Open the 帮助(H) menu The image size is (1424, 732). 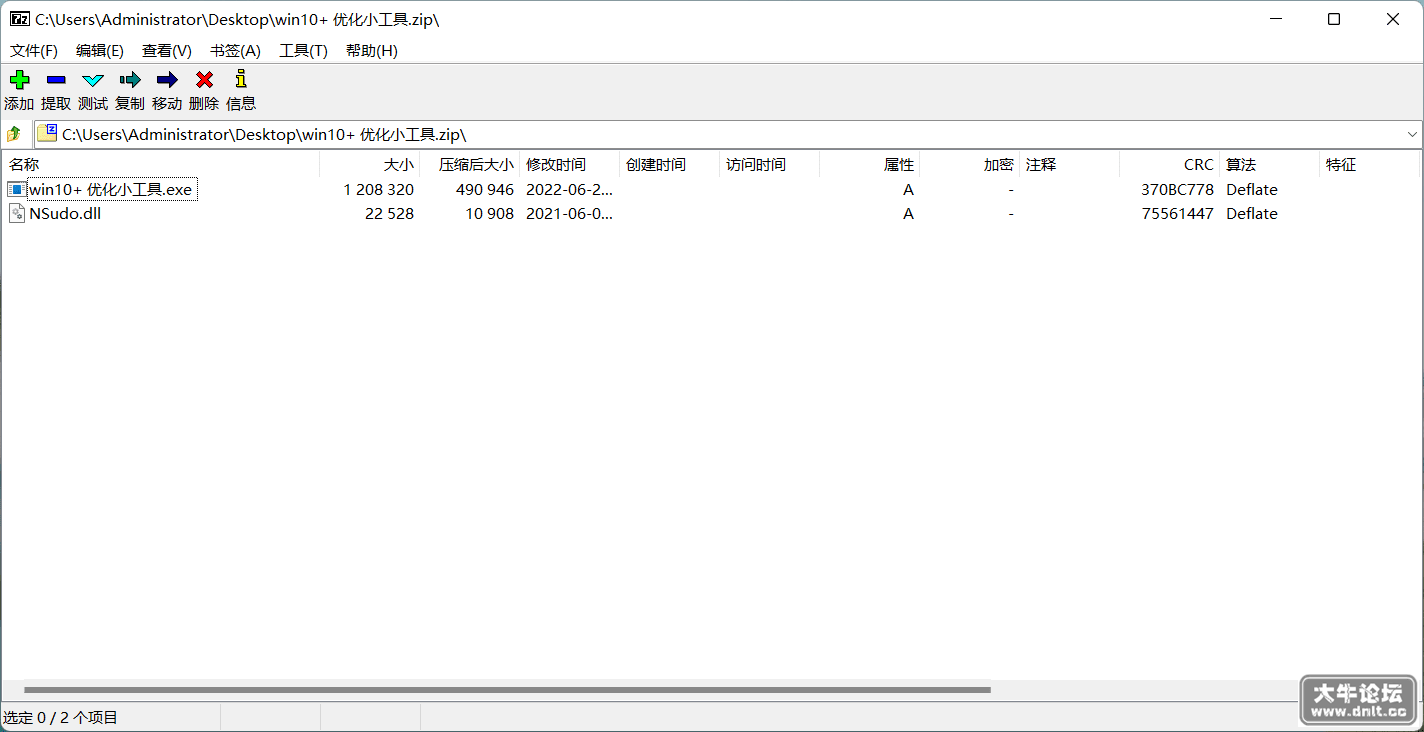(x=372, y=51)
